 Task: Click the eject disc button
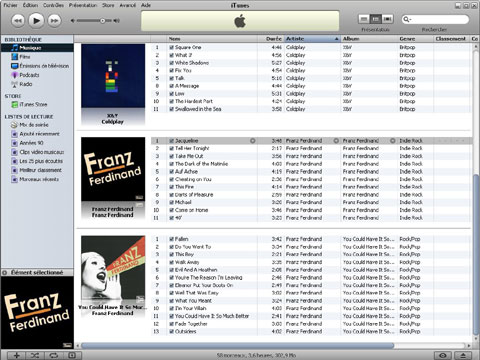(463, 355)
